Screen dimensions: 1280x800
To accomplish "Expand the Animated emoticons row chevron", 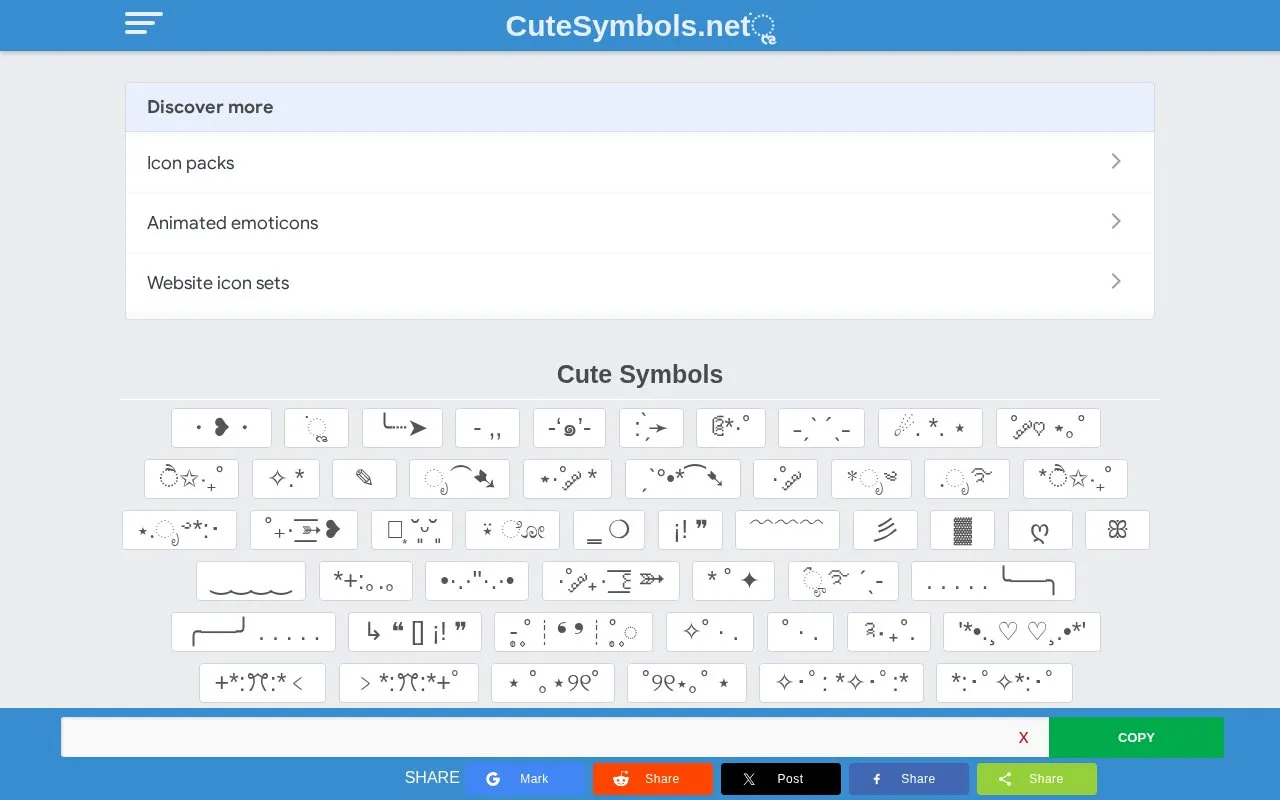I will pos(1116,221).
